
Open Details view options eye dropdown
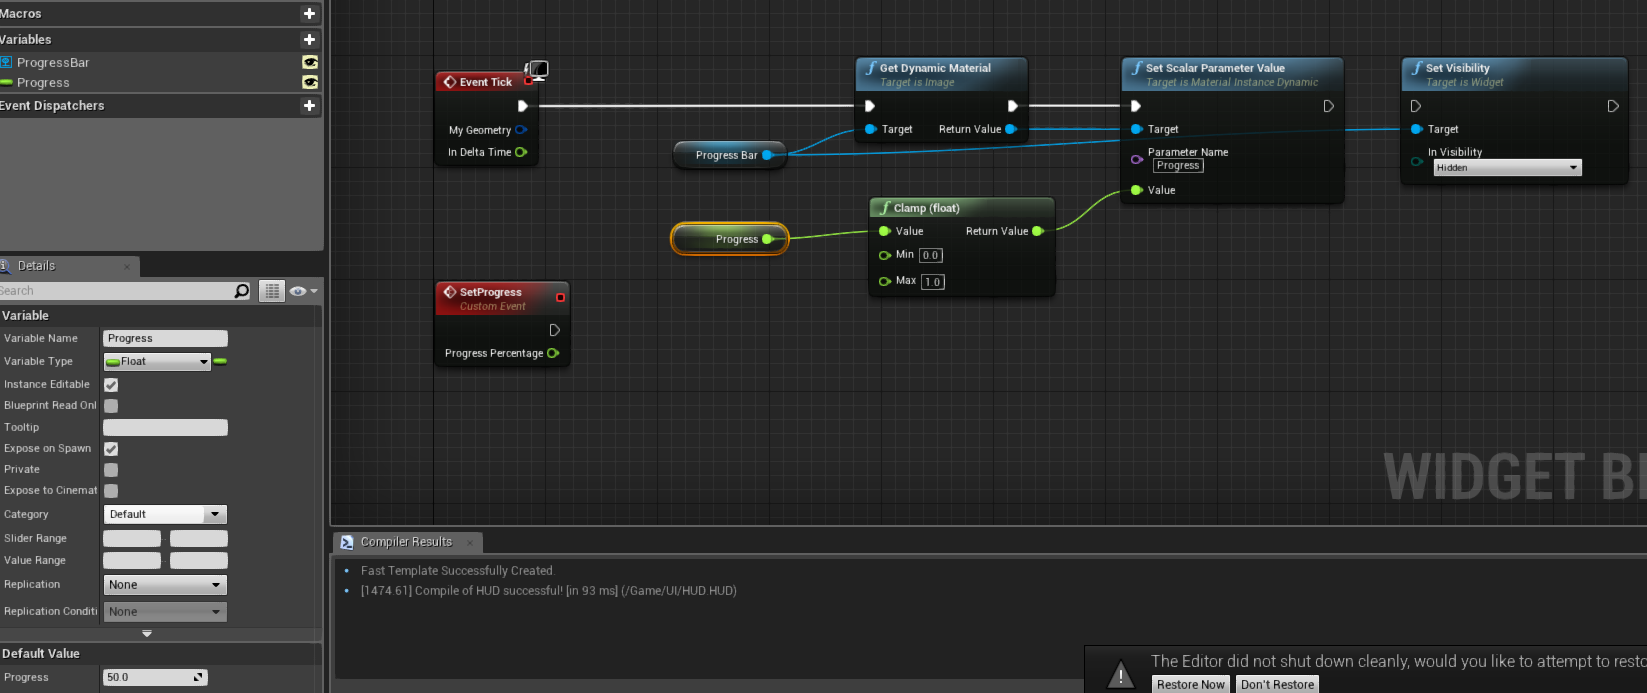tap(303, 291)
